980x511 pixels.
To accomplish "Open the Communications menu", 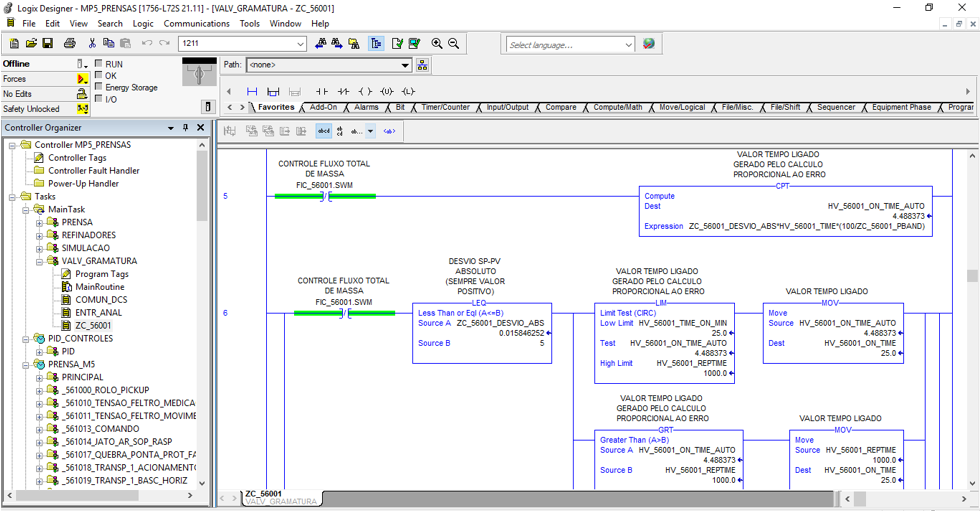I will click(x=196, y=23).
